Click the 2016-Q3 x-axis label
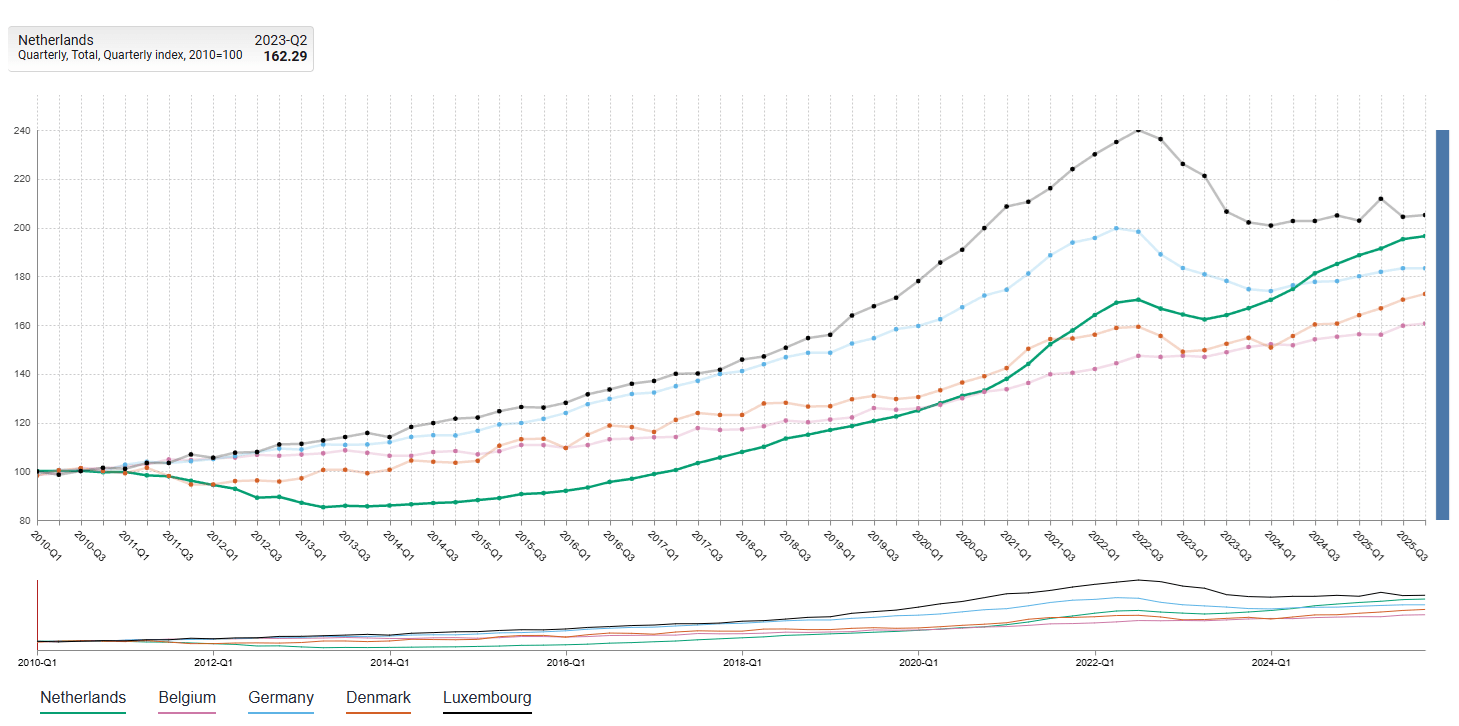The image size is (1459, 726). (x=620, y=545)
